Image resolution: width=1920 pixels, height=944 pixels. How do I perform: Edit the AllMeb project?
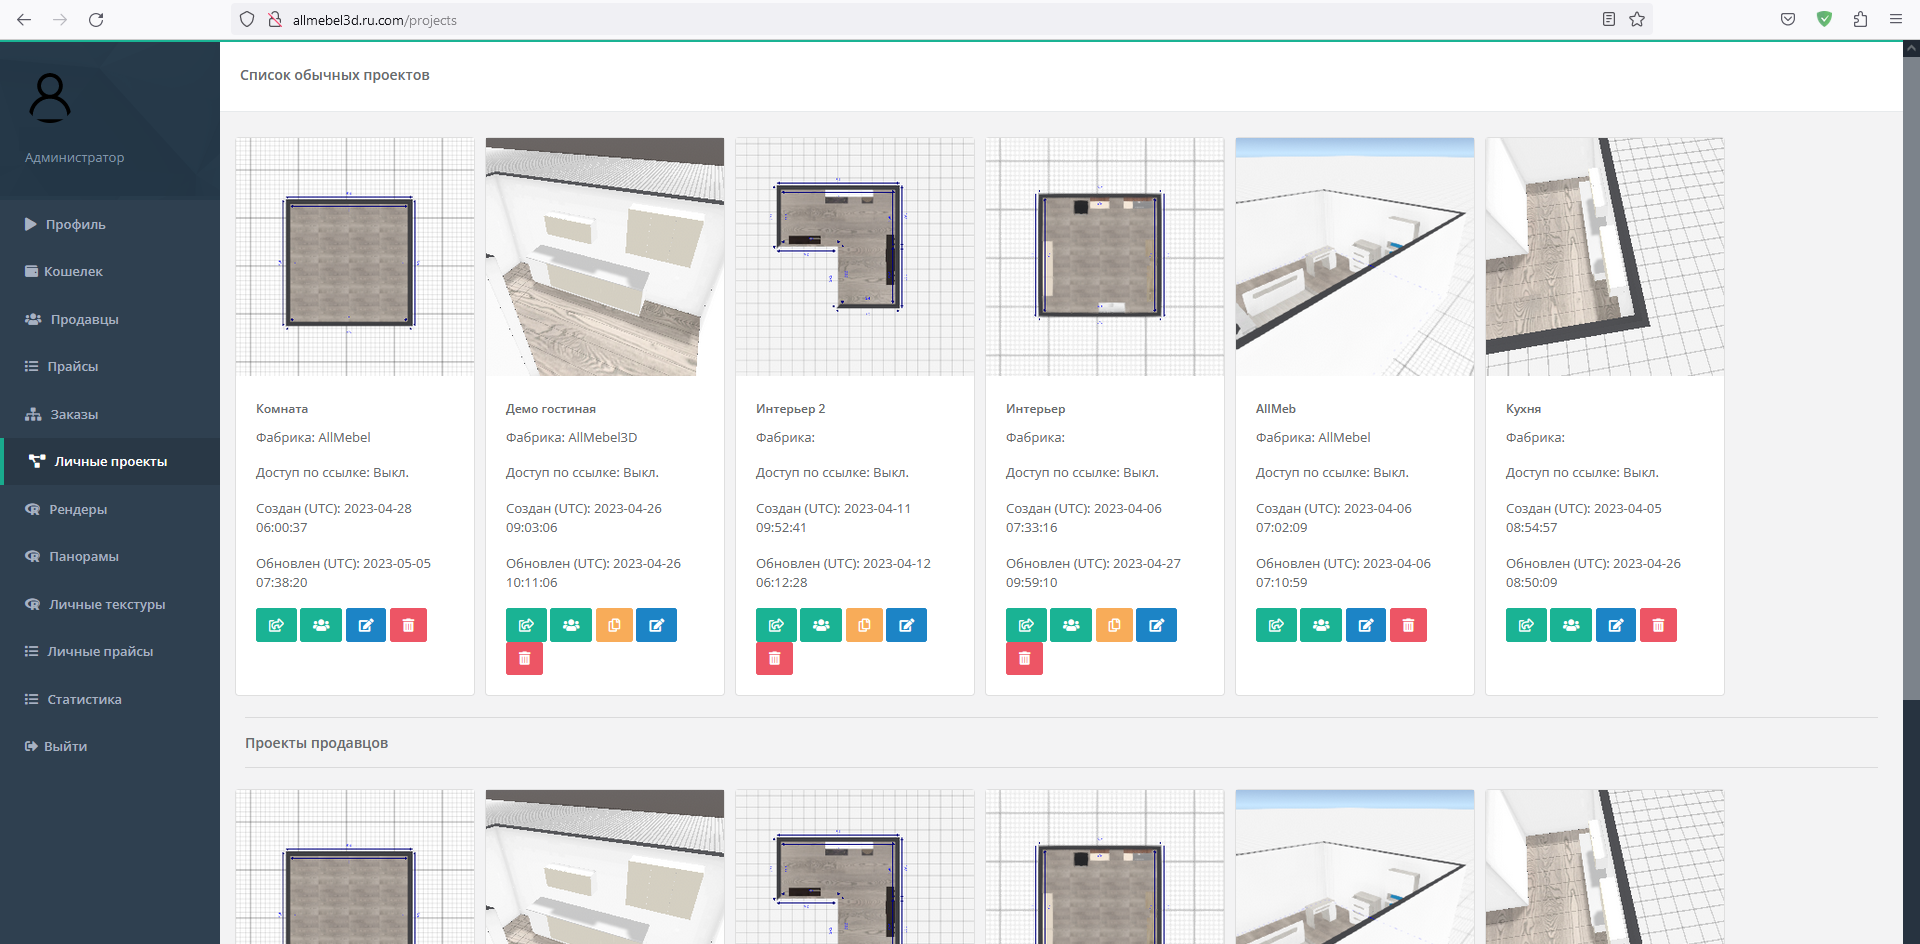(1366, 625)
